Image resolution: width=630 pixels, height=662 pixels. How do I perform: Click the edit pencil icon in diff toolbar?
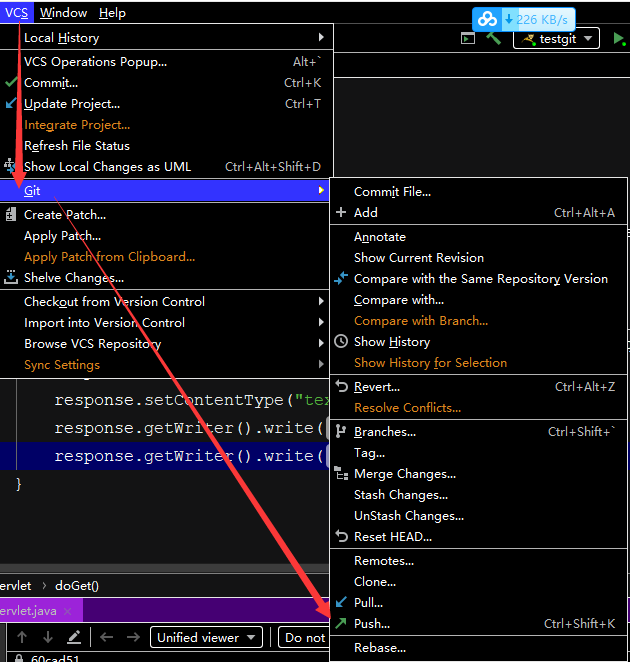[x=74, y=637]
